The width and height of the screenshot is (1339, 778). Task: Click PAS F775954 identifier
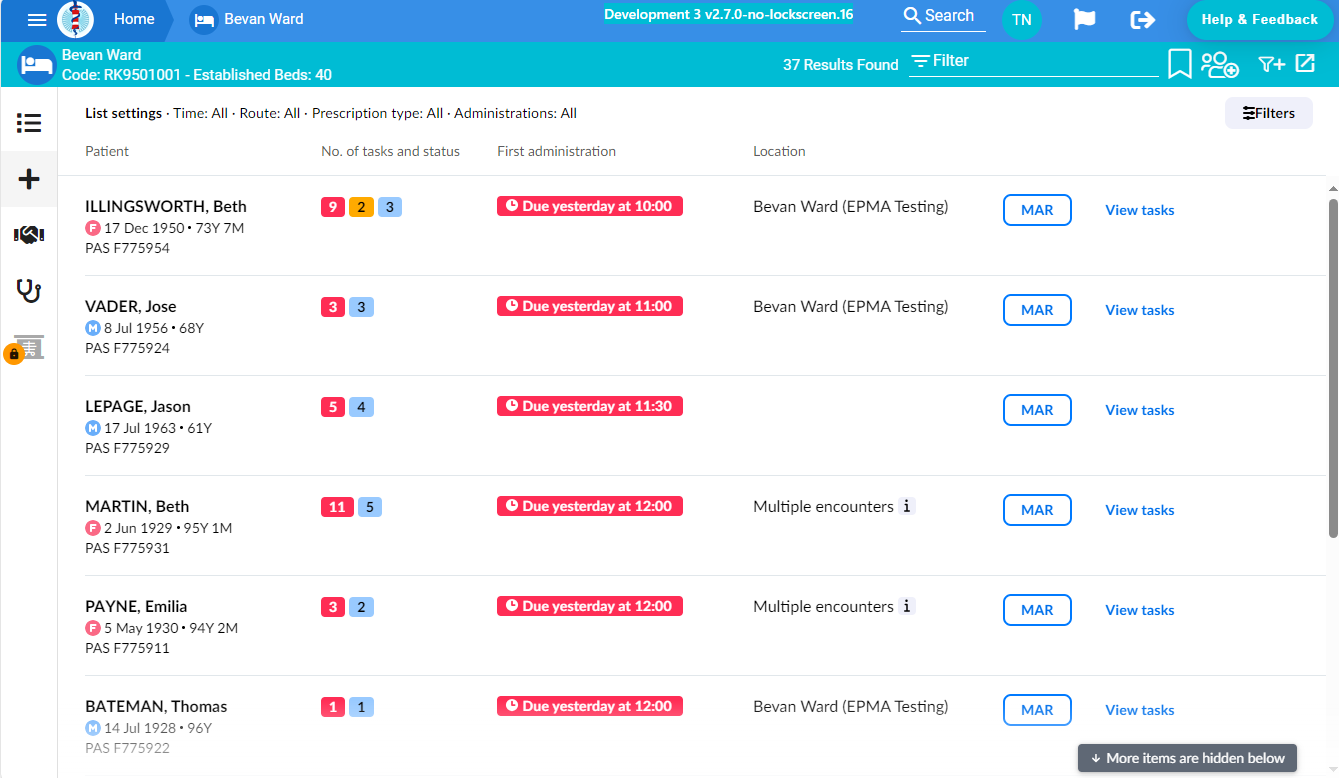click(x=127, y=248)
